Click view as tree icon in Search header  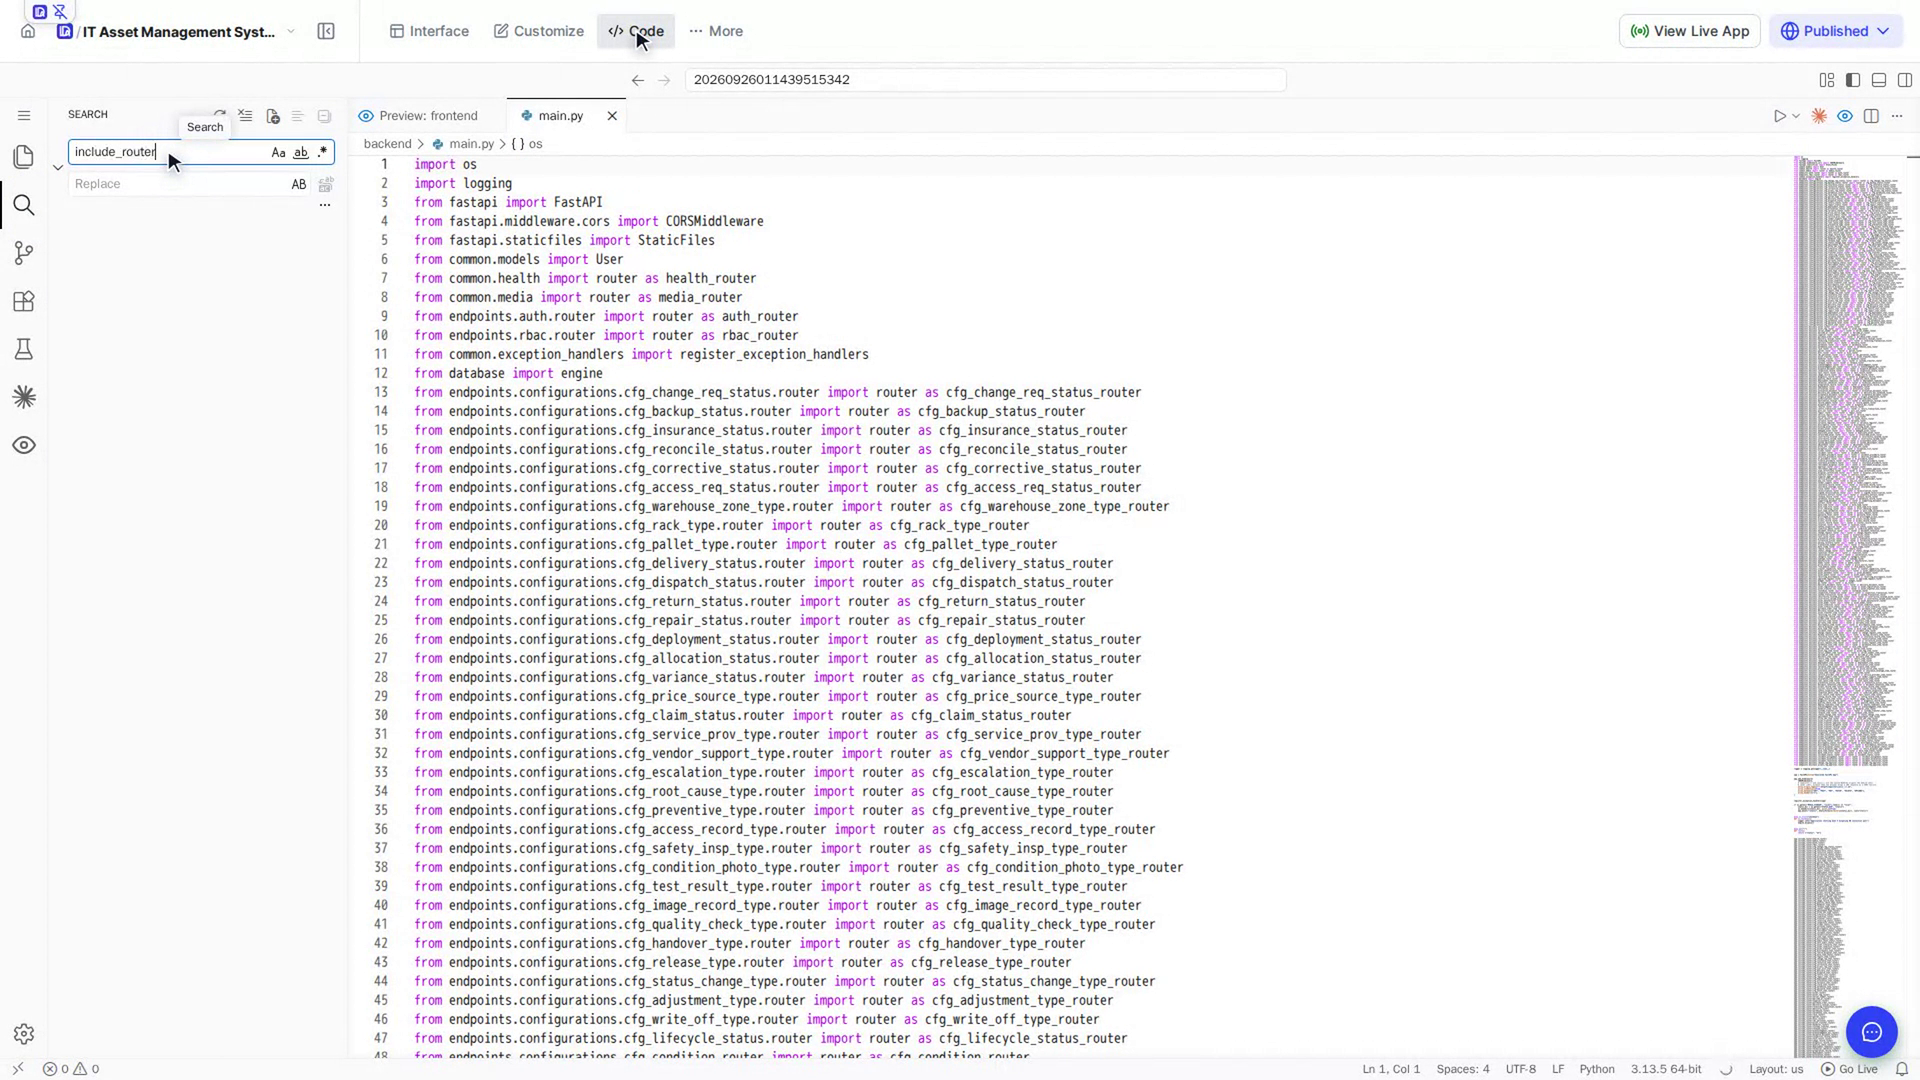click(x=298, y=116)
